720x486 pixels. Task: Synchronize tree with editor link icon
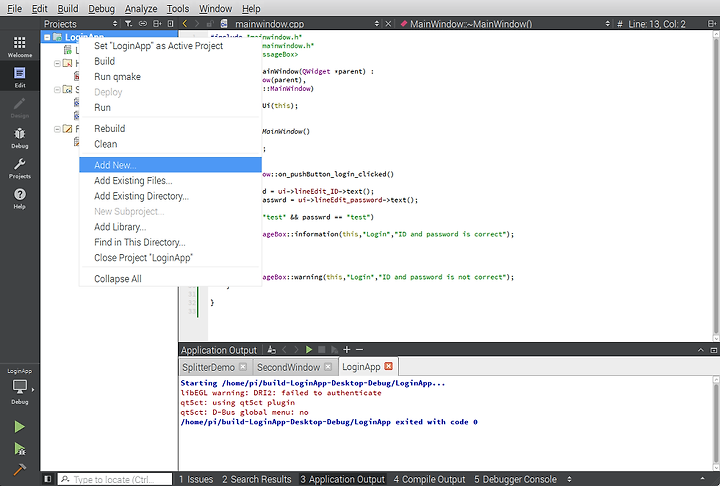(x=143, y=23)
